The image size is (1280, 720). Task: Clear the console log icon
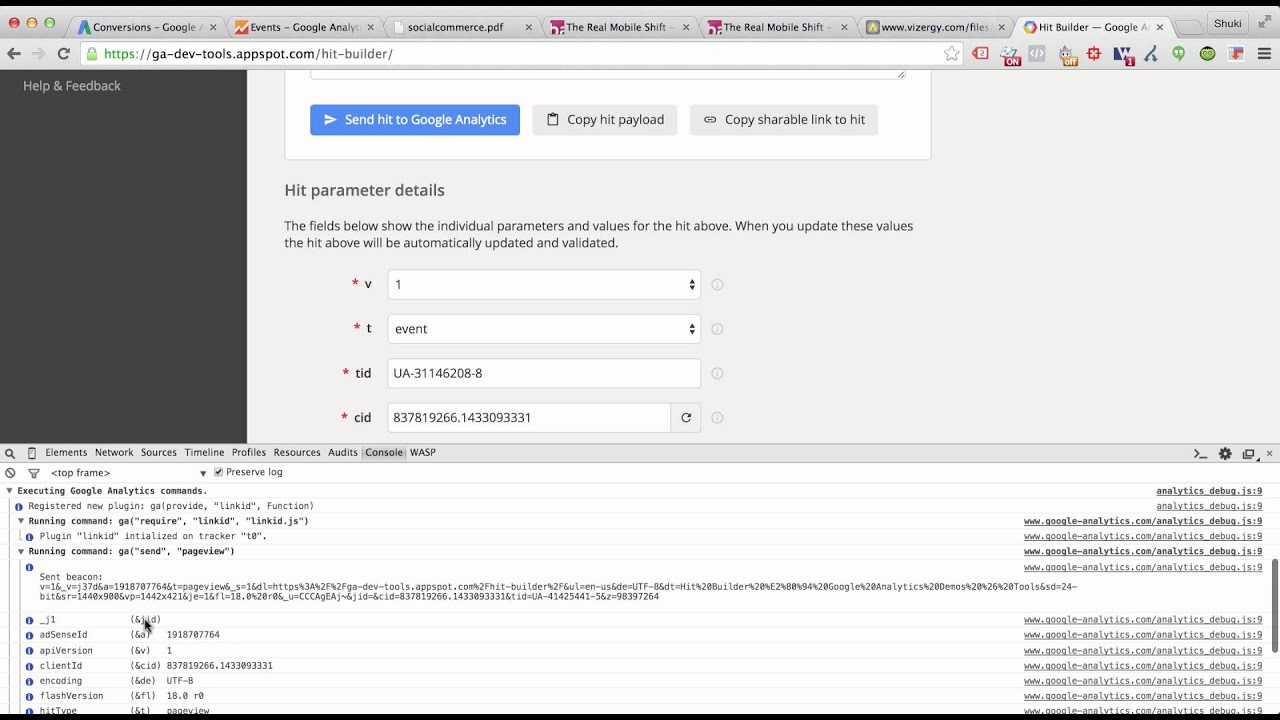click(x=10, y=473)
